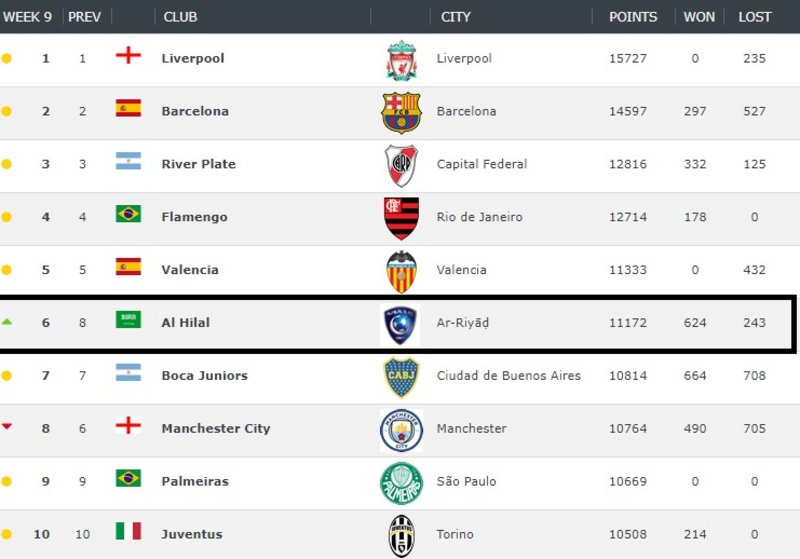
Task: Sort table by POINTS column
Action: [633, 17]
